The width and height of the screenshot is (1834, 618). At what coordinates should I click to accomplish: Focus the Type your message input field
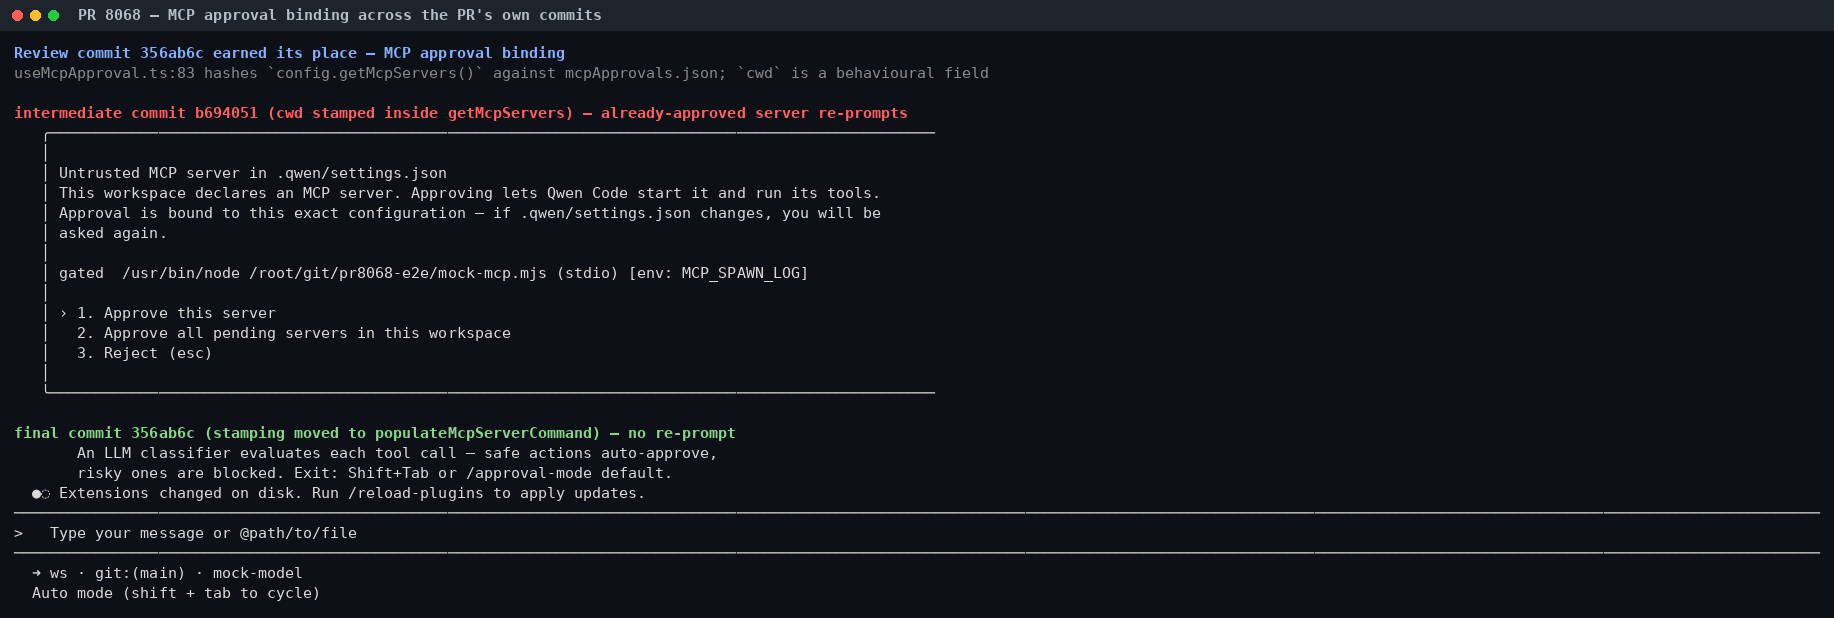tap(917, 533)
